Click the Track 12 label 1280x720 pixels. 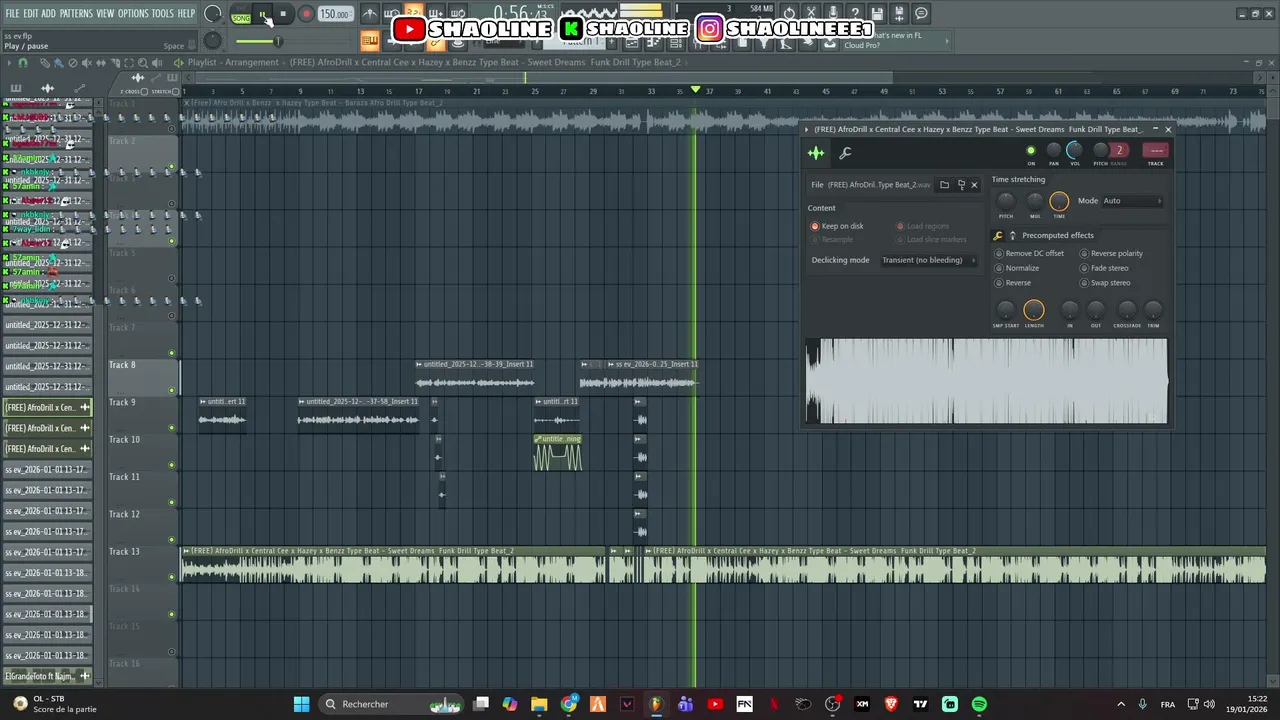124,514
